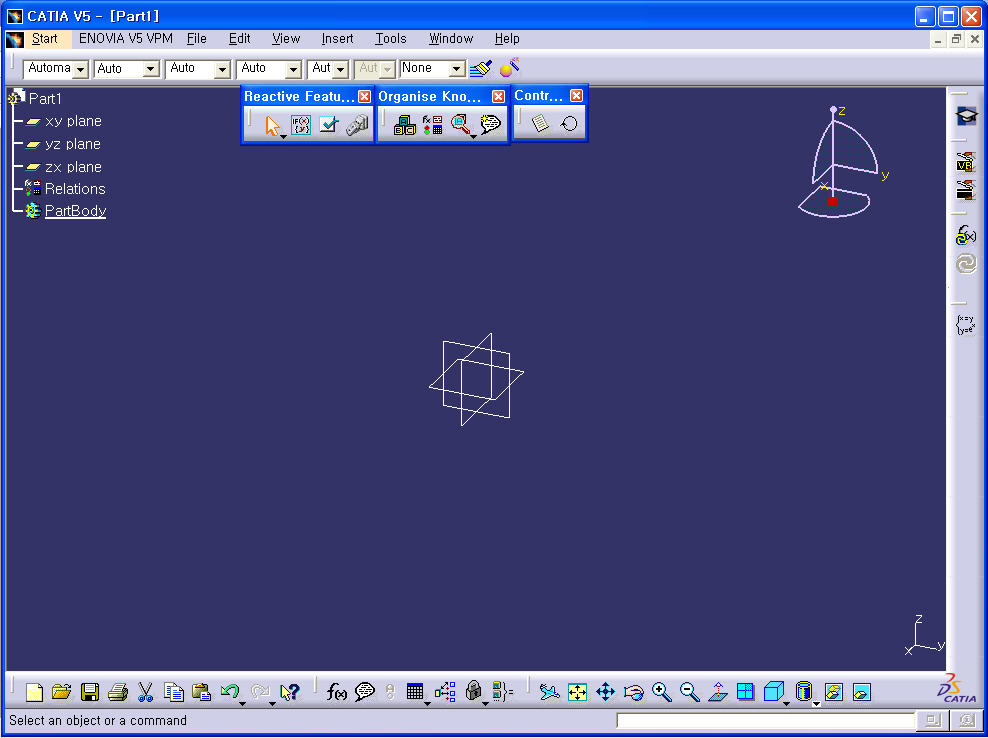Click the command input field in status bar

click(x=765, y=720)
